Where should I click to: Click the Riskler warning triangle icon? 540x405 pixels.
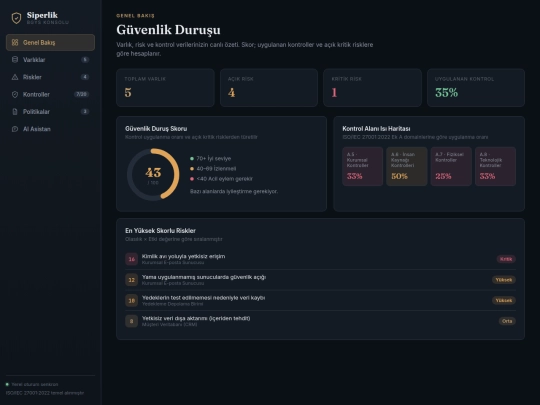pos(15,77)
